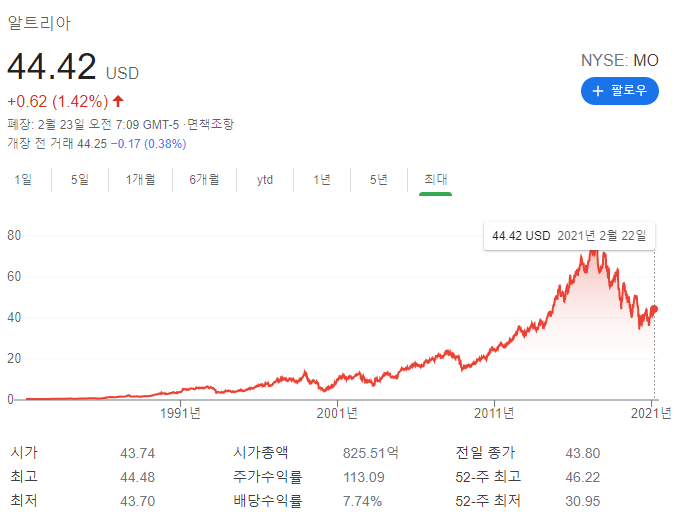Click the 44.42 main price value
The width and height of the screenshot is (687, 524).
[52, 67]
